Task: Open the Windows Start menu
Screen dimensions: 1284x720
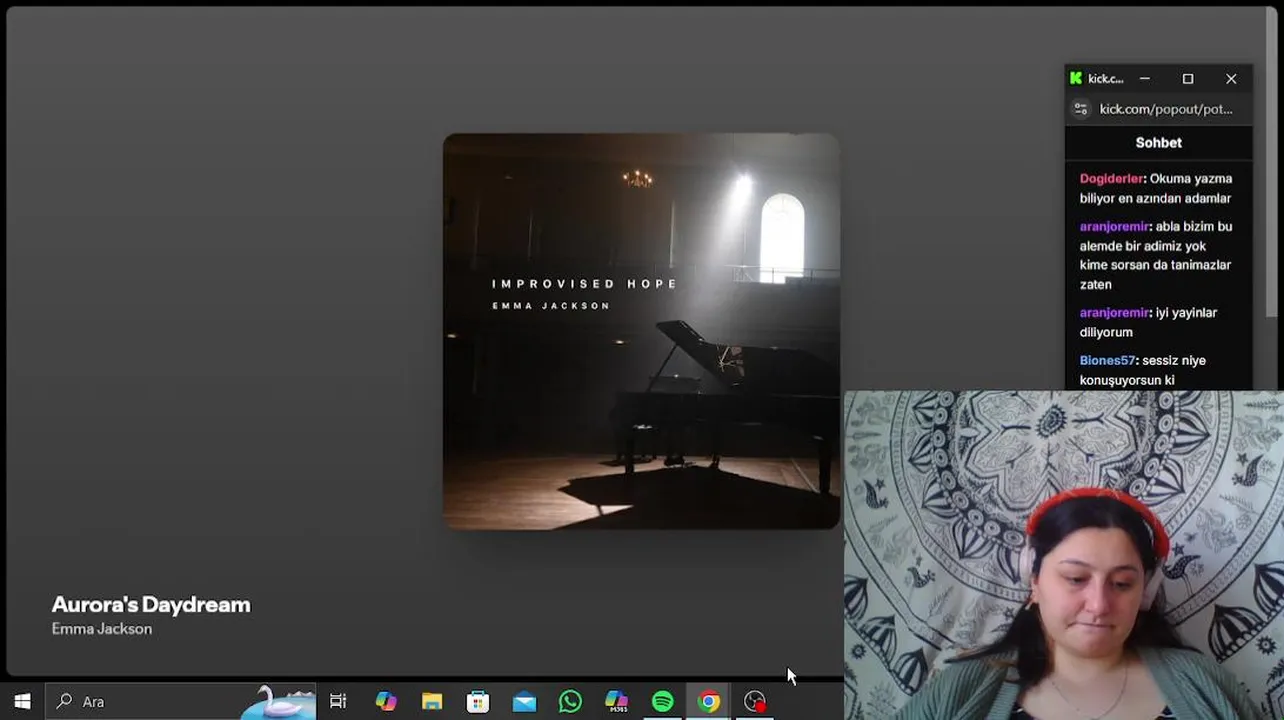Action: coord(22,702)
